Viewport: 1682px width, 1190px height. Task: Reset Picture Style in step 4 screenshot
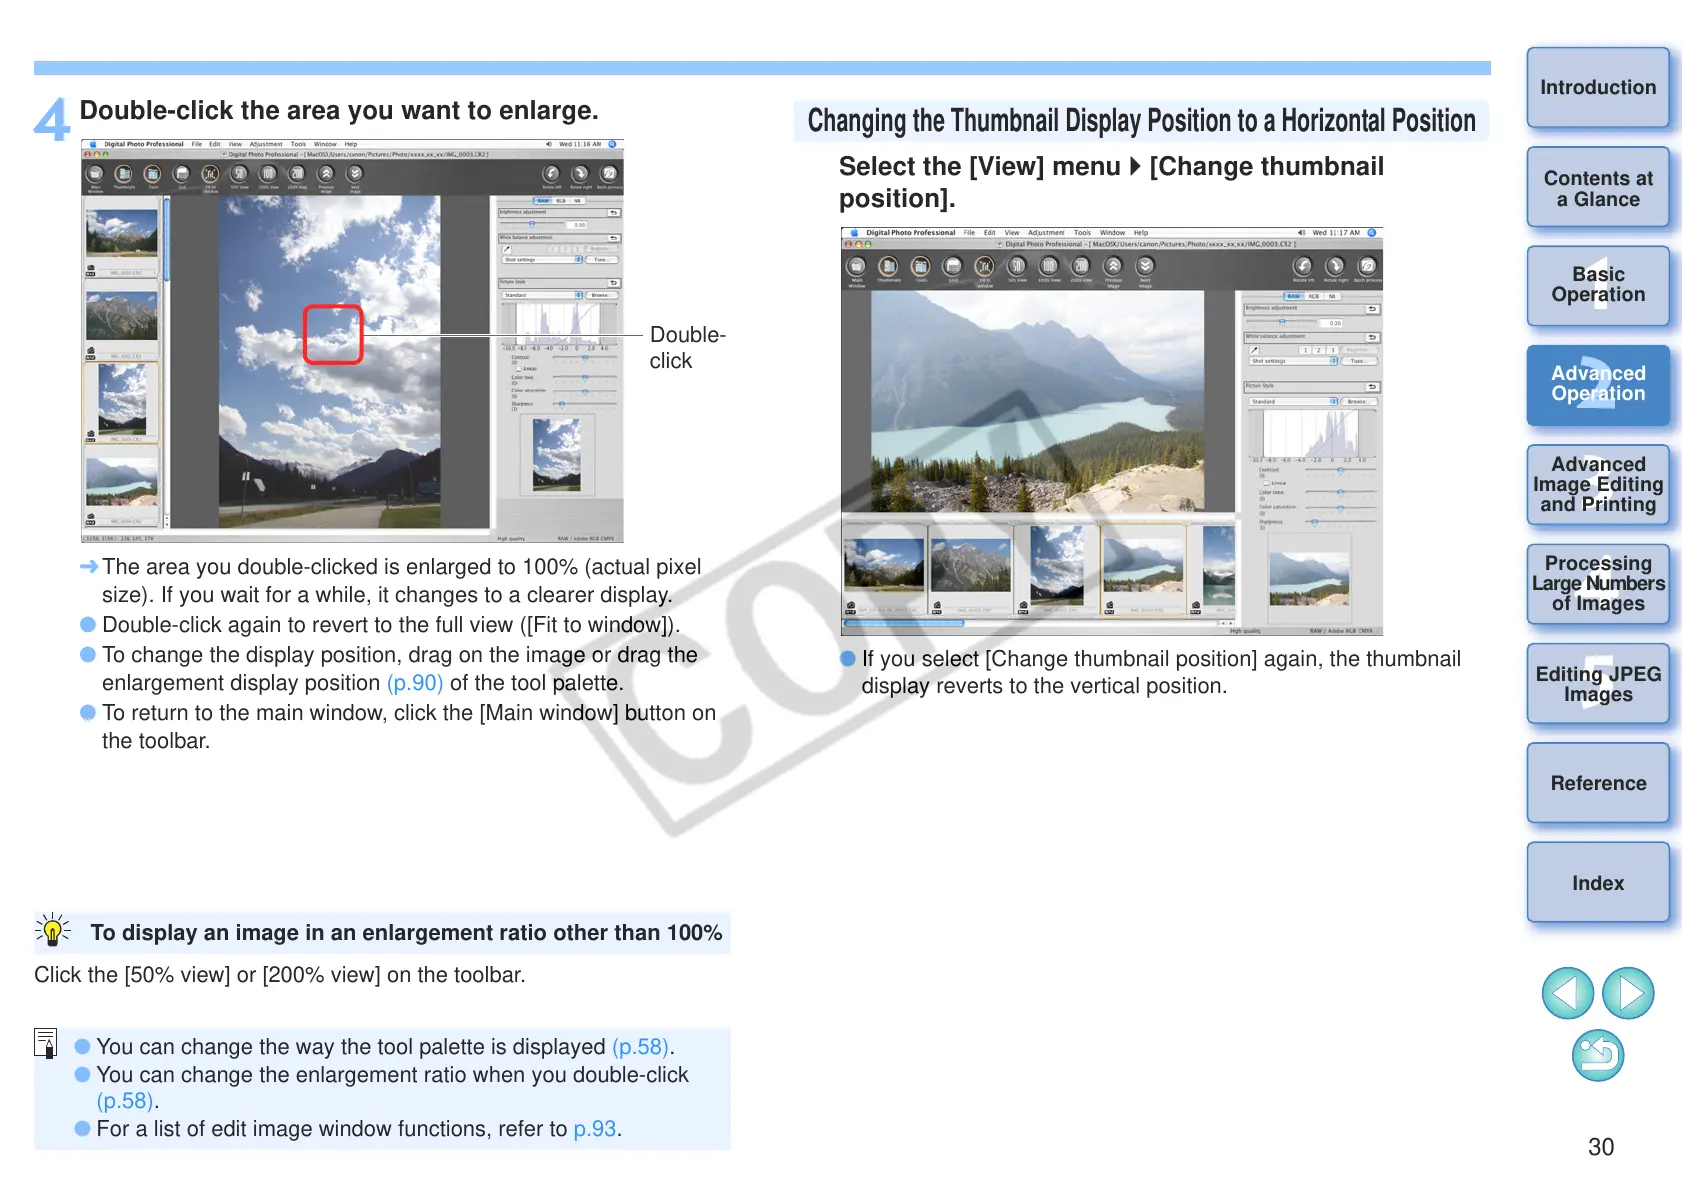coord(613,283)
